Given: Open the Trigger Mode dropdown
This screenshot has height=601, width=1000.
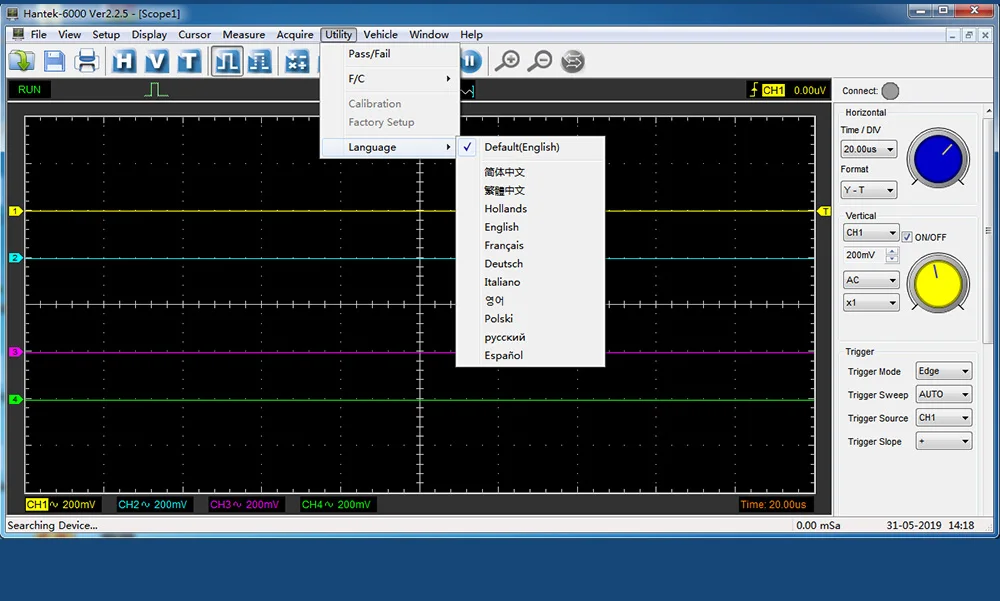Looking at the screenshot, I should pos(943,371).
